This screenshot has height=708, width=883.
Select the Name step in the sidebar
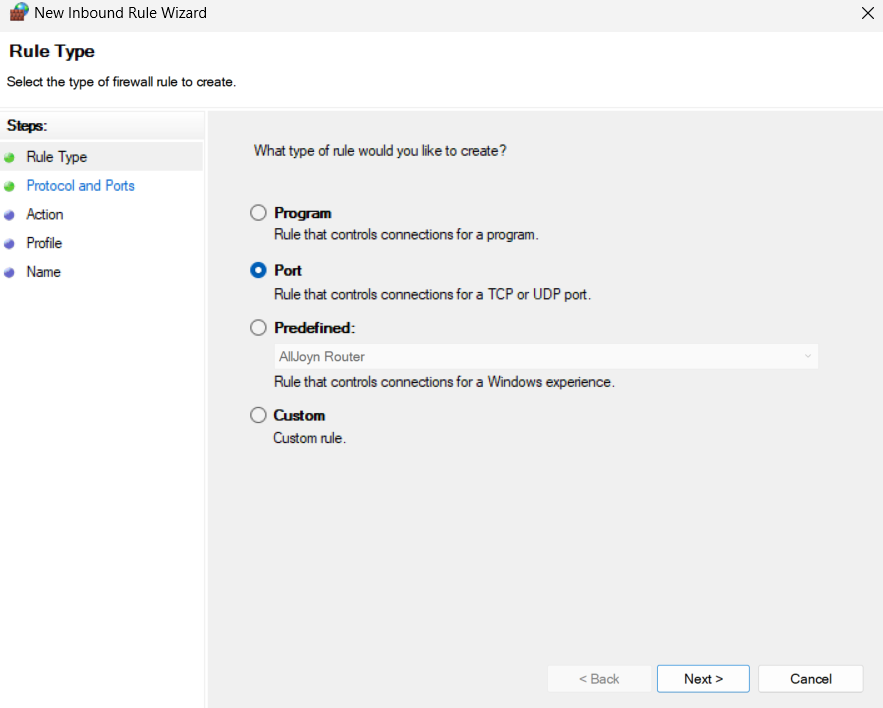[43, 272]
